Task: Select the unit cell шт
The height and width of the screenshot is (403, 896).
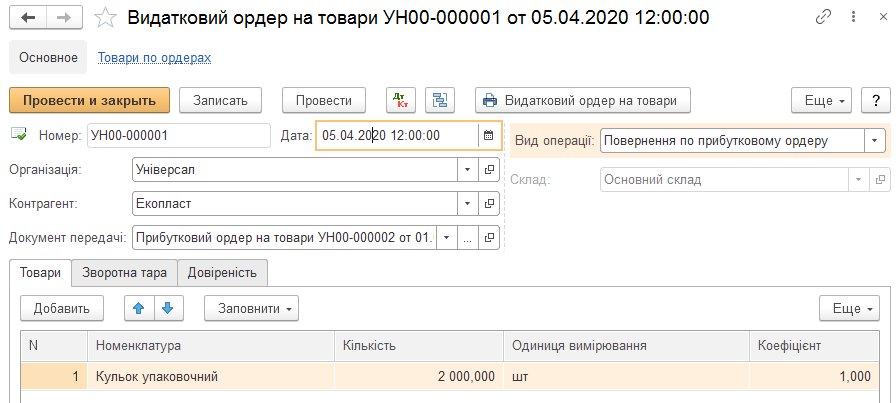Action: pyautogui.click(x=626, y=377)
